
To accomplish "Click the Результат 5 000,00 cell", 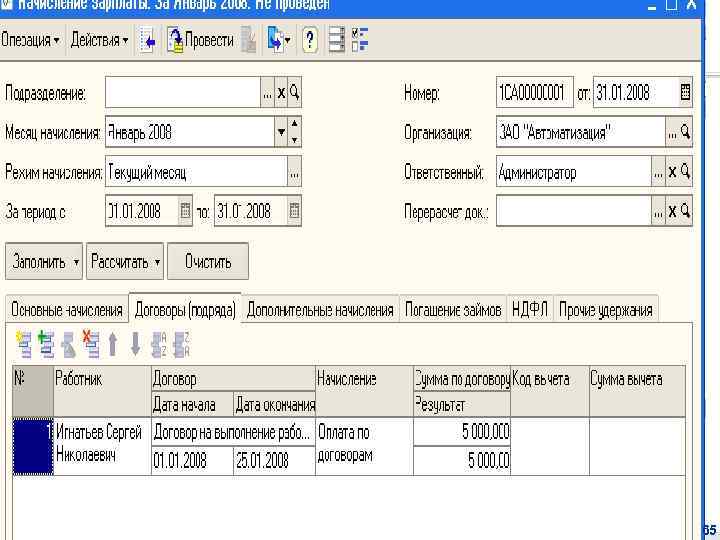I will pyautogui.click(x=462, y=461).
